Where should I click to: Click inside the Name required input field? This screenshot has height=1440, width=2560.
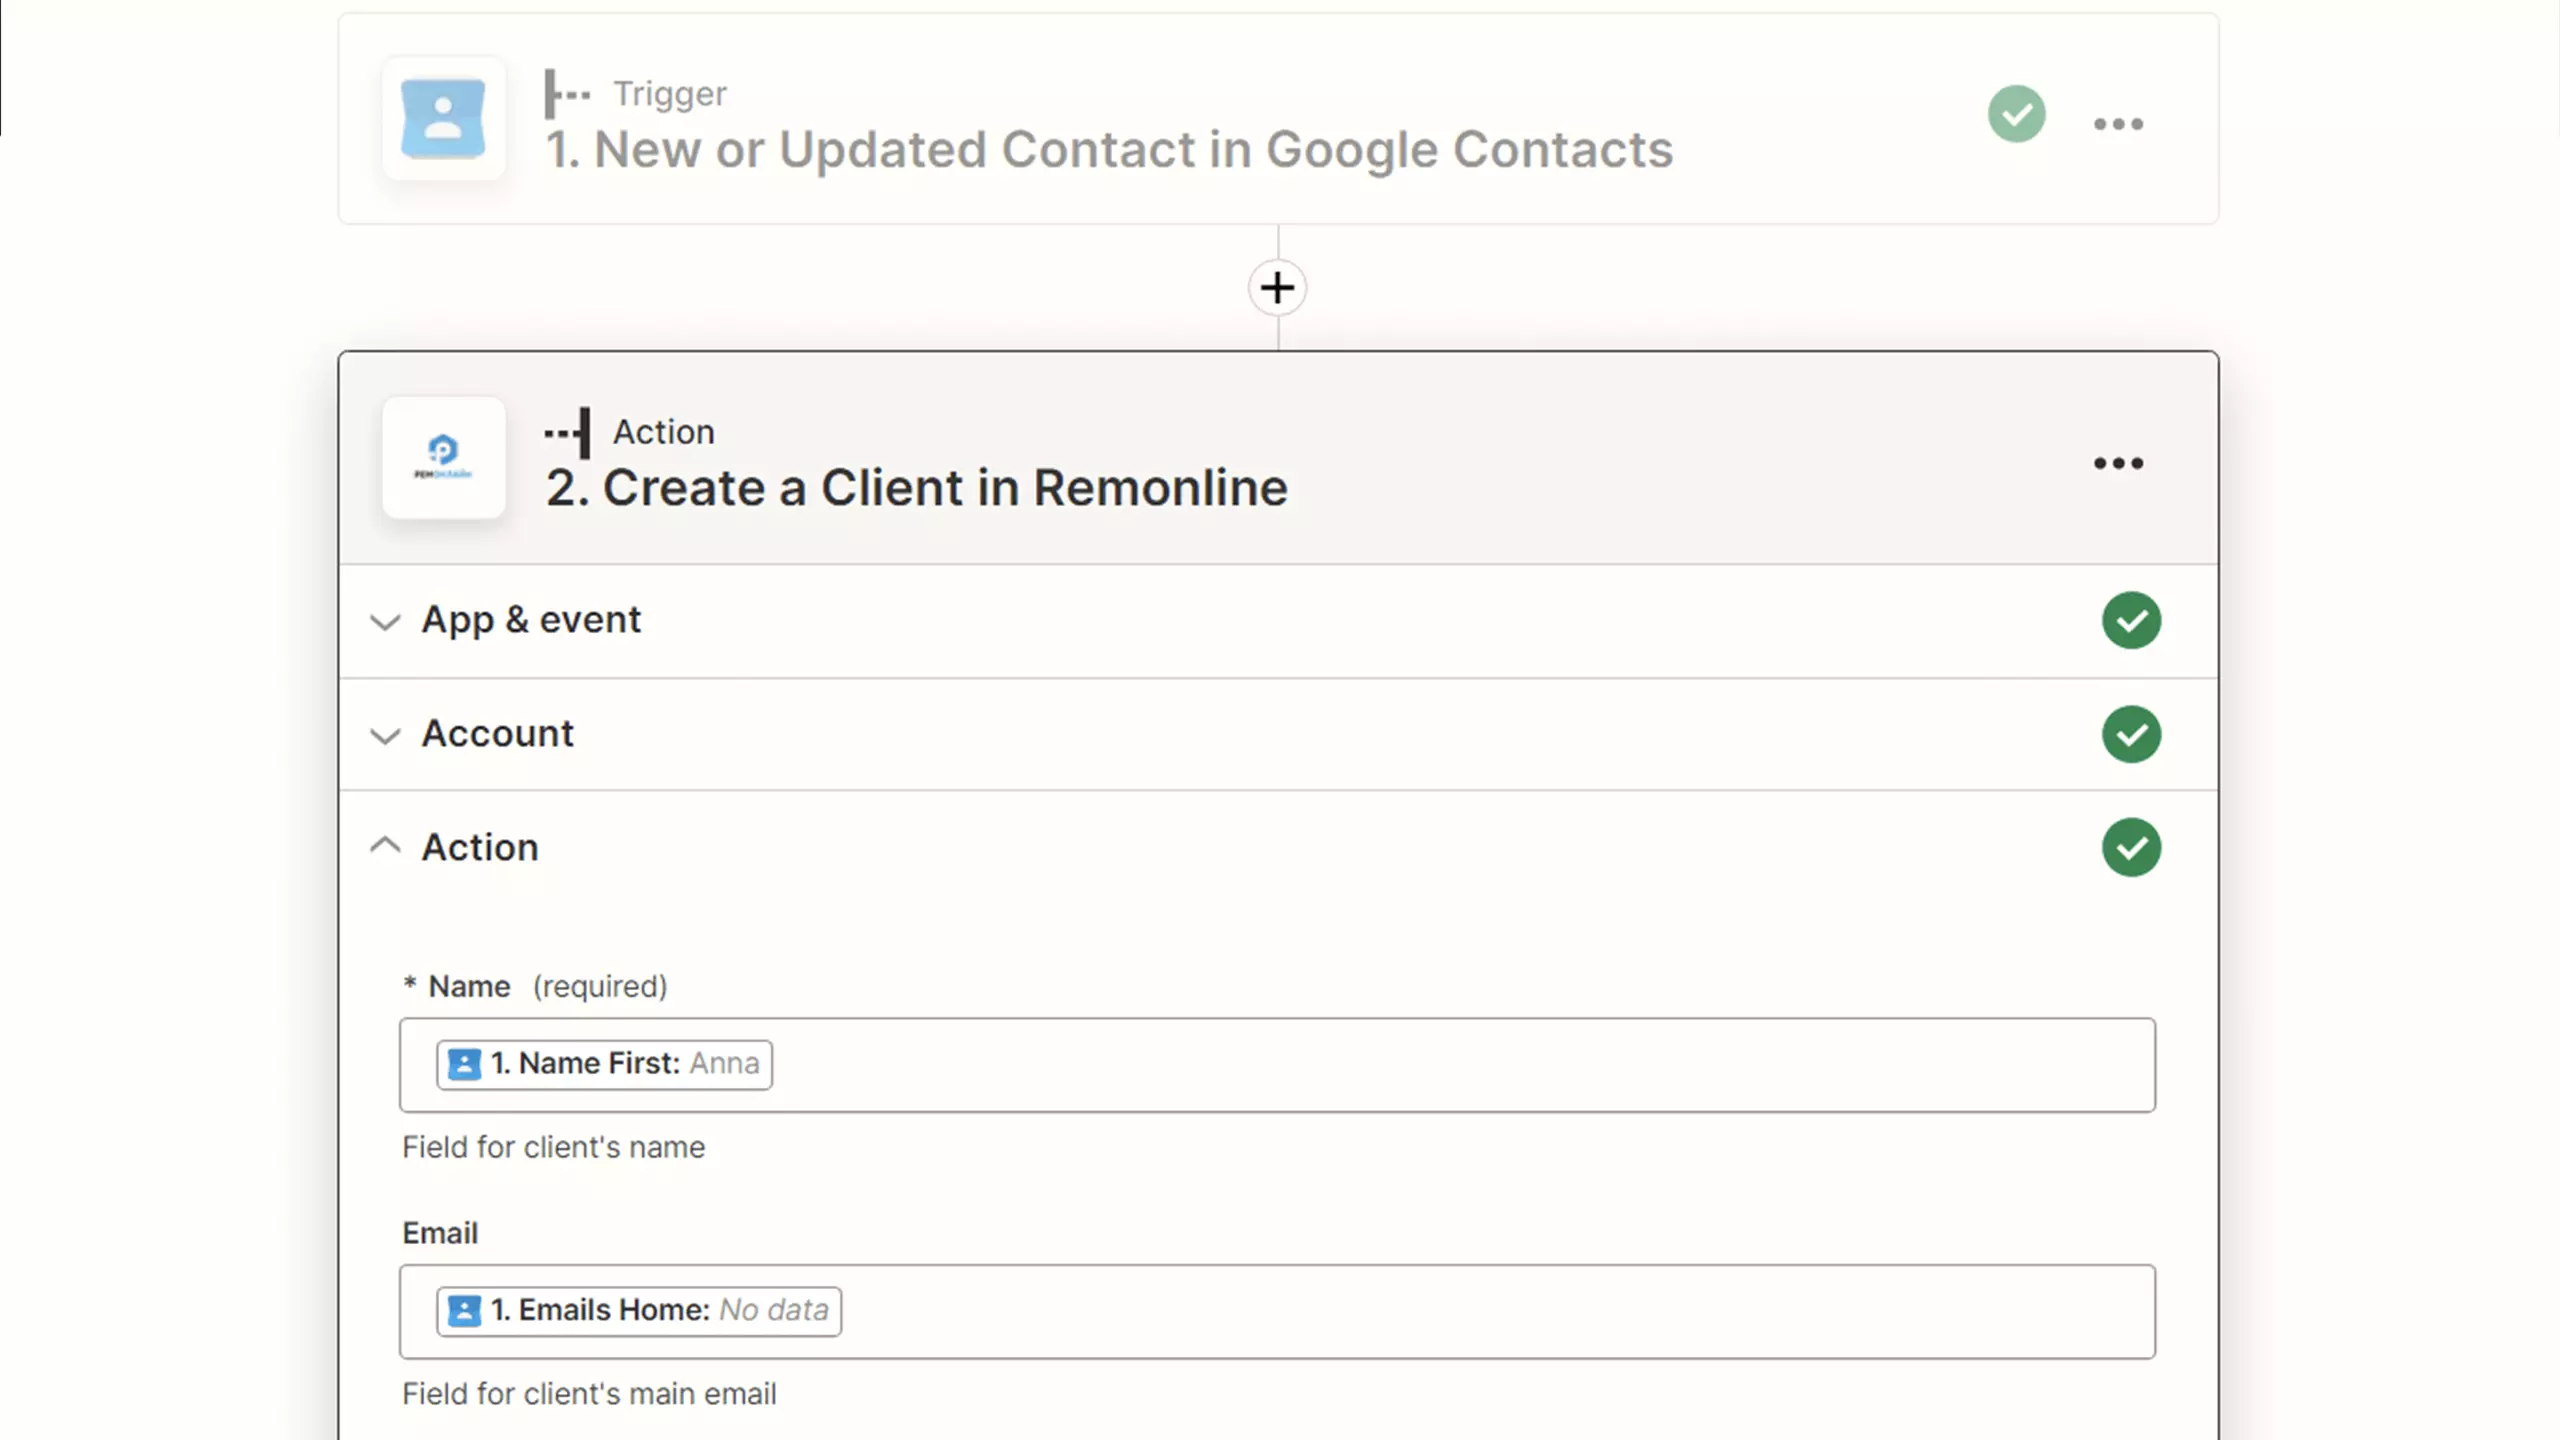pyautogui.click(x=1277, y=1065)
